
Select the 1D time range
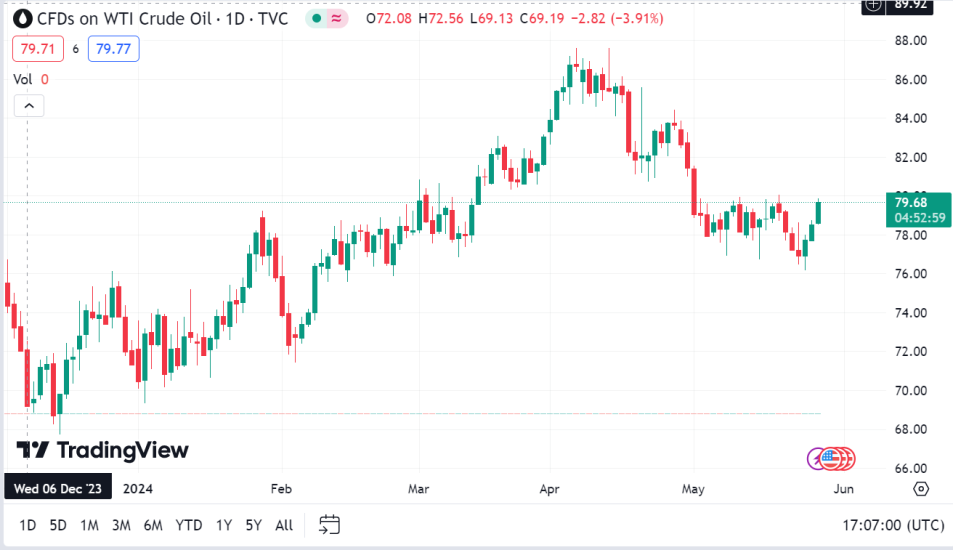28,524
